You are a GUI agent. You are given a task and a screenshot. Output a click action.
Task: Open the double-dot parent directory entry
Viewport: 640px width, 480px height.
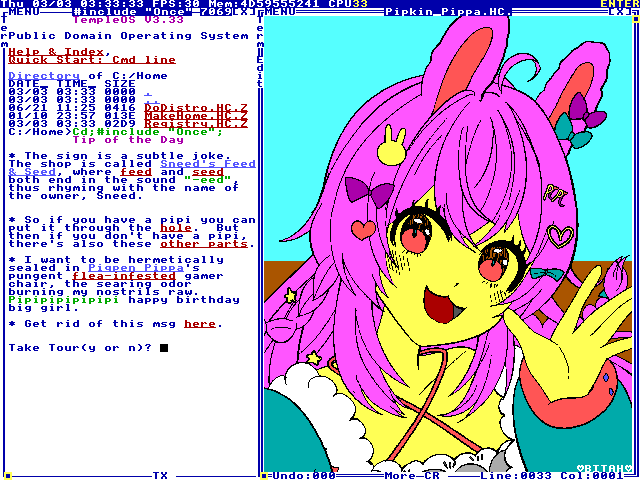152,100
